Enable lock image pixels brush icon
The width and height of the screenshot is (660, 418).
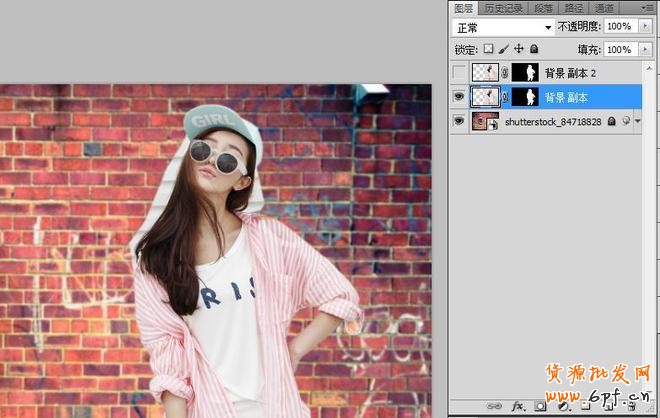(503, 48)
